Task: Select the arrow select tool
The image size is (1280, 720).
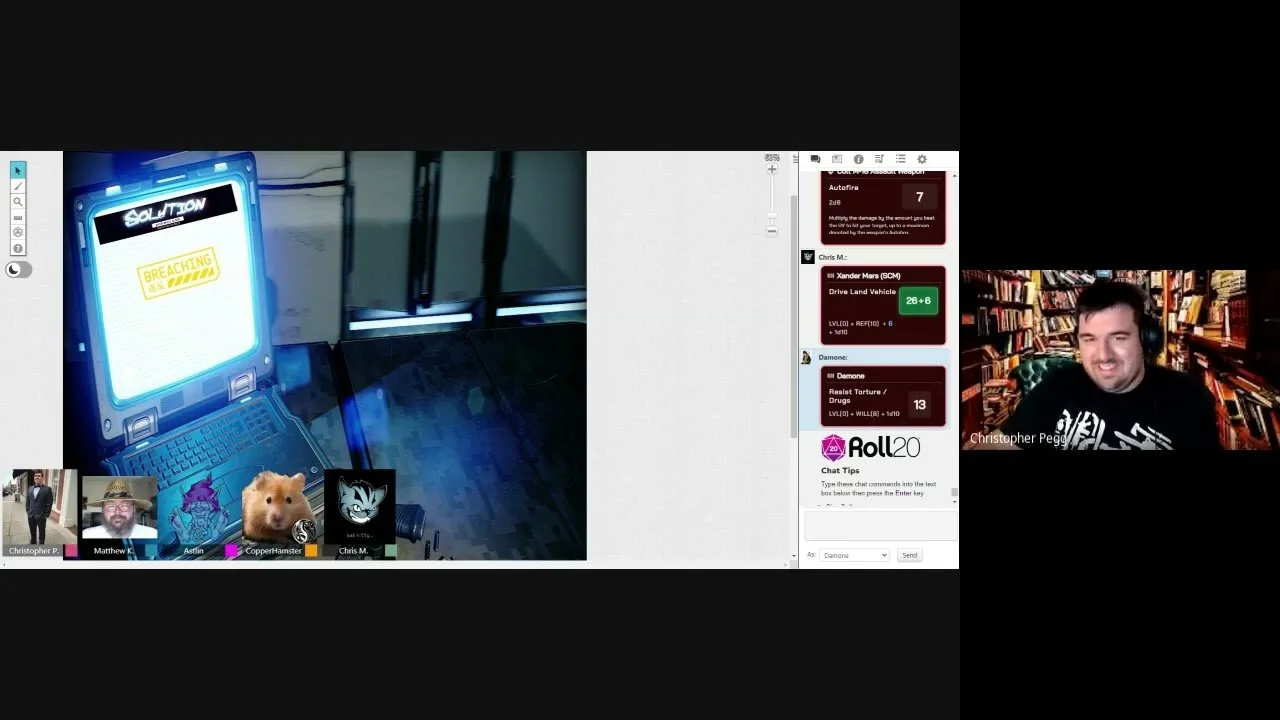Action: pyautogui.click(x=18, y=170)
